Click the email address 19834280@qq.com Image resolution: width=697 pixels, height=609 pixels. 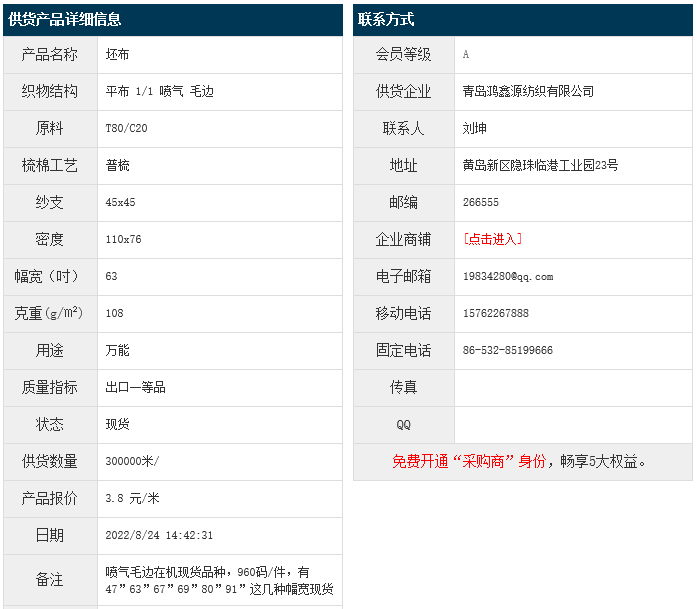coord(508,276)
